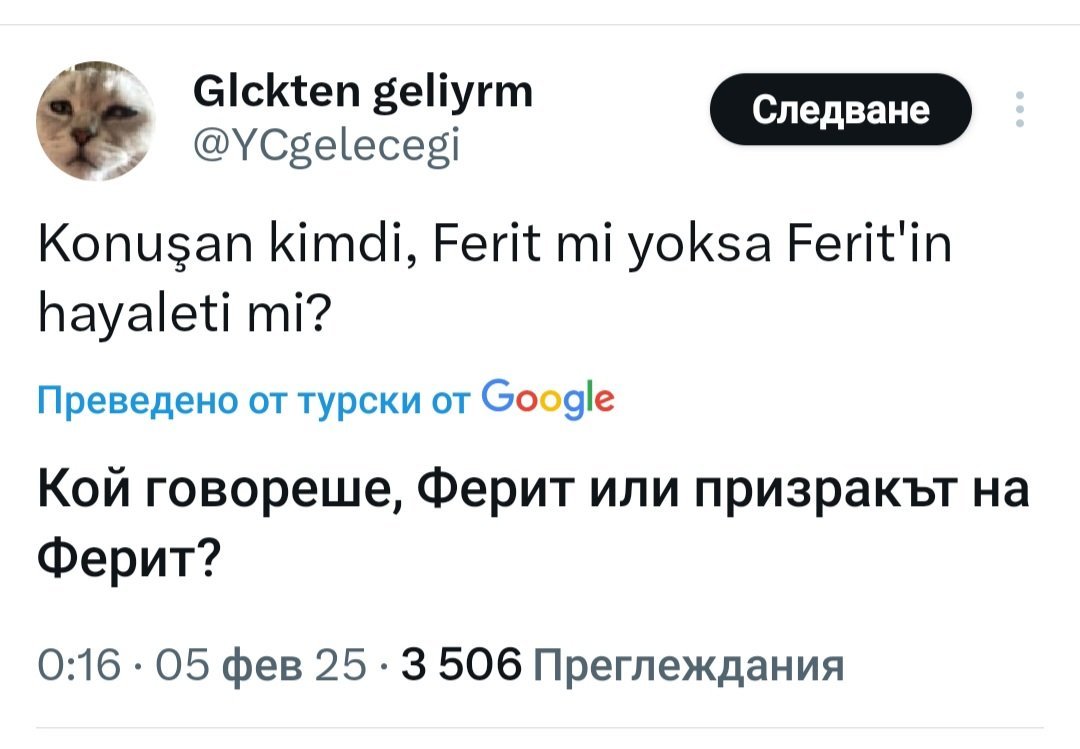Click the 3 506 views number

pyautogui.click(x=461, y=663)
